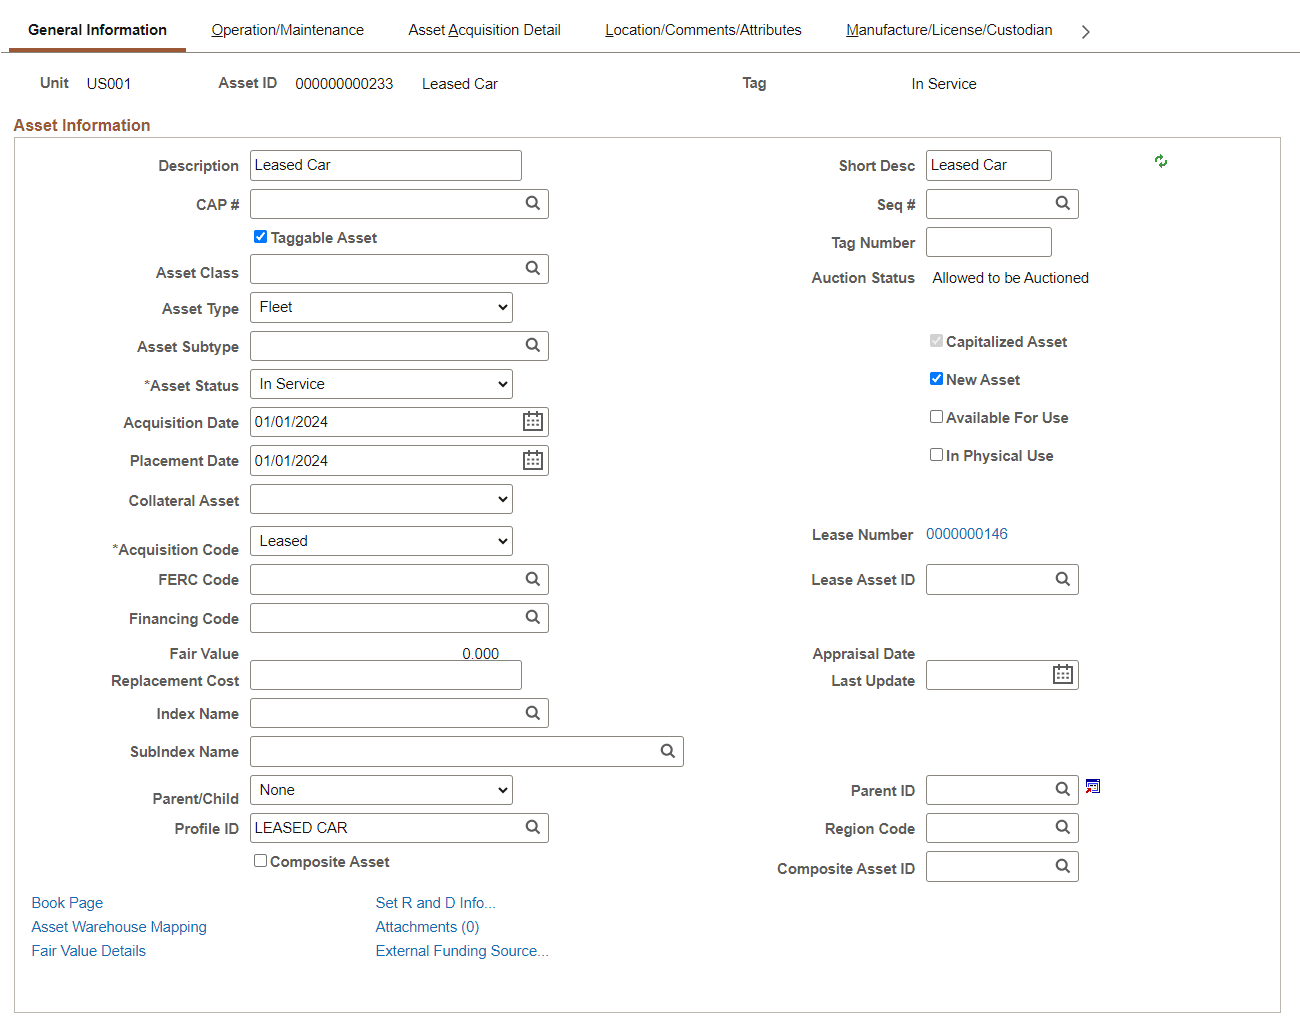
Task: Open the Lease Asset ID lookup
Action: pyautogui.click(x=1063, y=579)
